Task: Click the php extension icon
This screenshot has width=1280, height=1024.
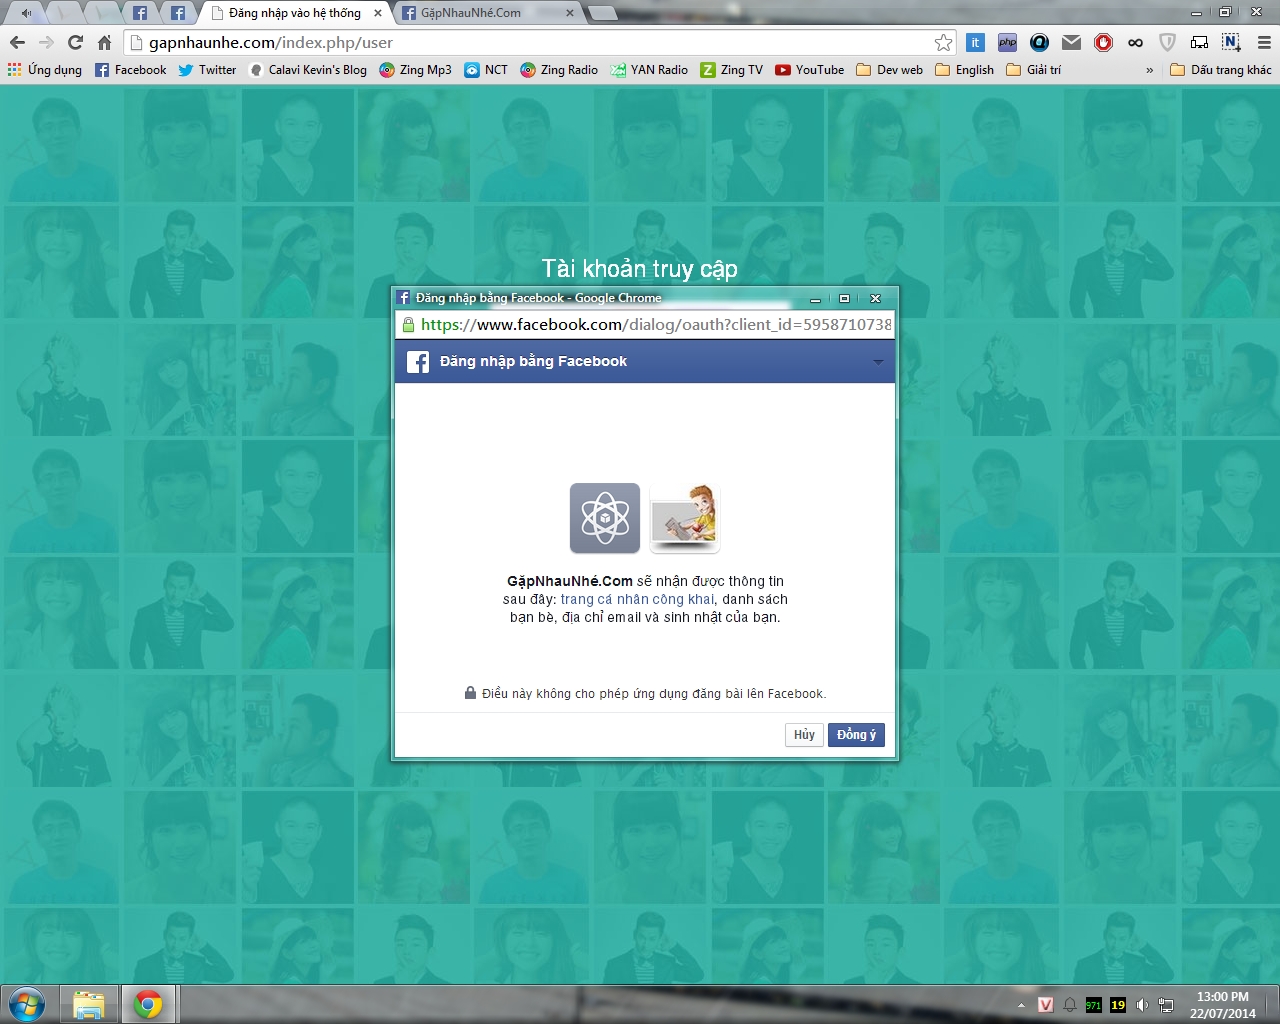Action: [1007, 42]
